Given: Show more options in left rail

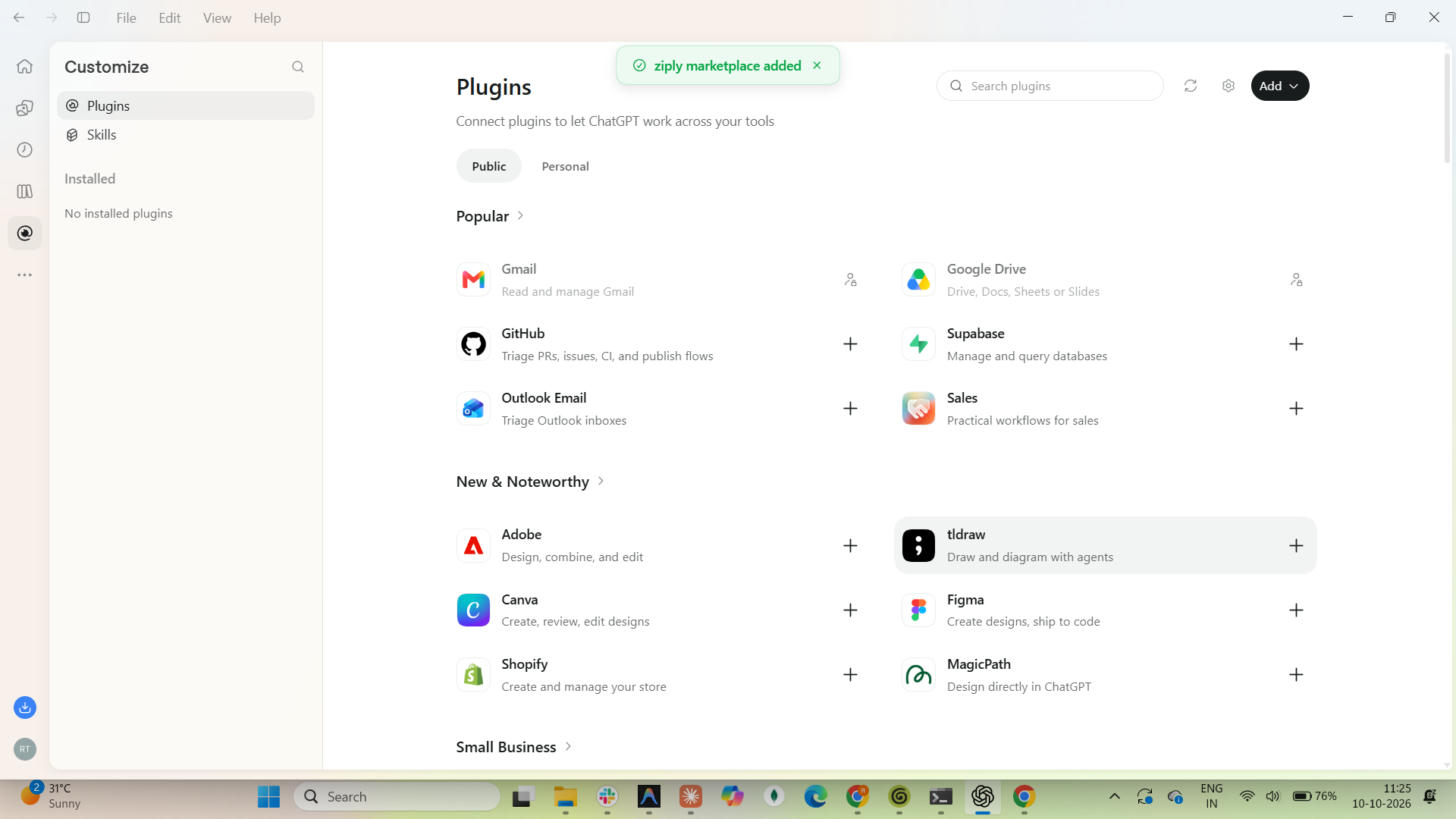Looking at the screenshot, I should [x=25, y=274].
